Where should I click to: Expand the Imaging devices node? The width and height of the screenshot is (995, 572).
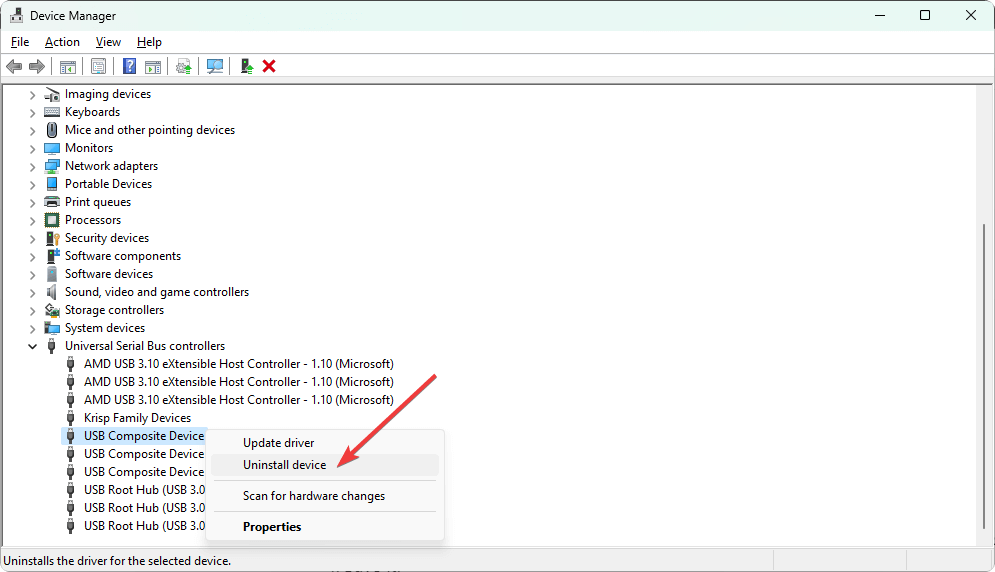pyautogui.click(x=32, y=95)
